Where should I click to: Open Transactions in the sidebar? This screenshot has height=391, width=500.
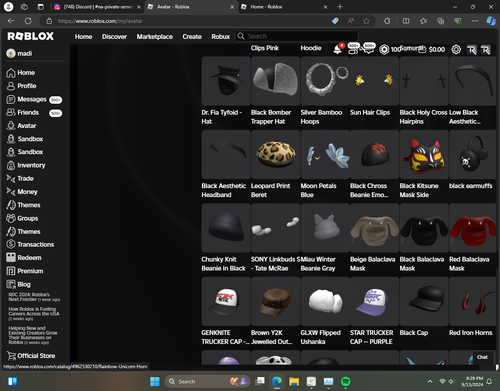click(x=30, y=244)
